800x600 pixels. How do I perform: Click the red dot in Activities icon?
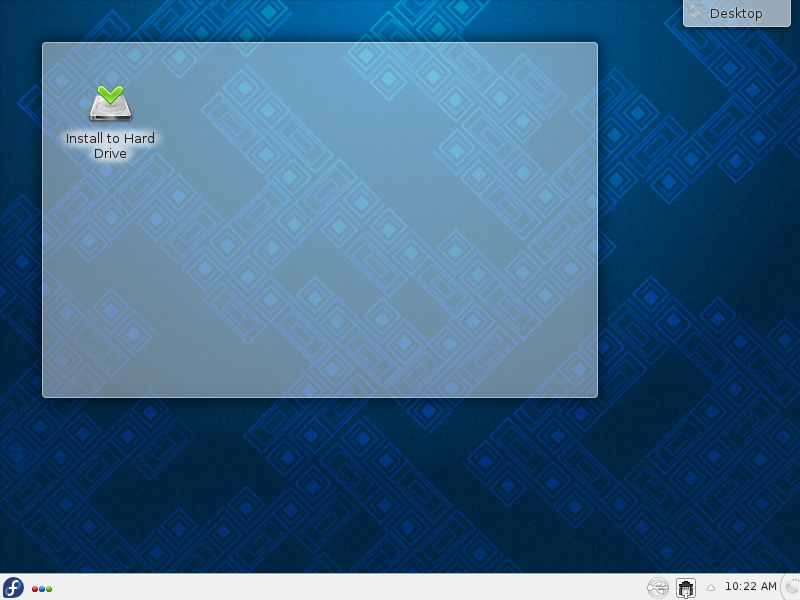pos(35,588)
